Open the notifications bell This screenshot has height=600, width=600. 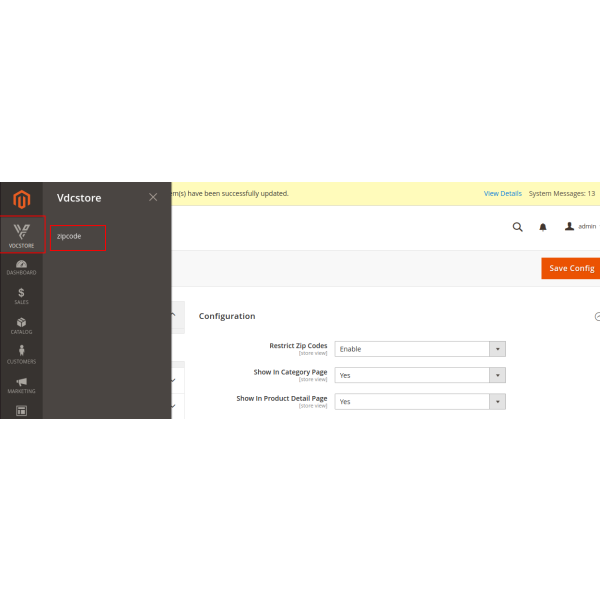543,227
